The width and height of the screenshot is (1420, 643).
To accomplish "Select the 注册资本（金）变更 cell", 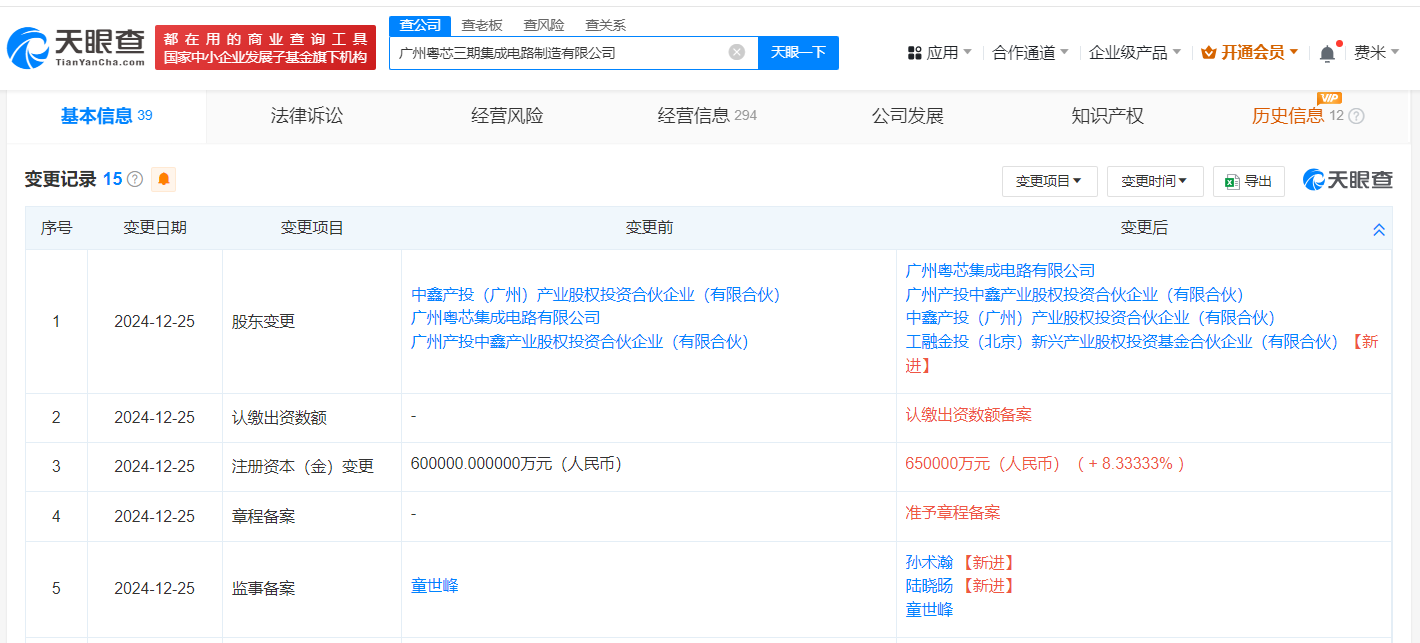I will 312,467.
